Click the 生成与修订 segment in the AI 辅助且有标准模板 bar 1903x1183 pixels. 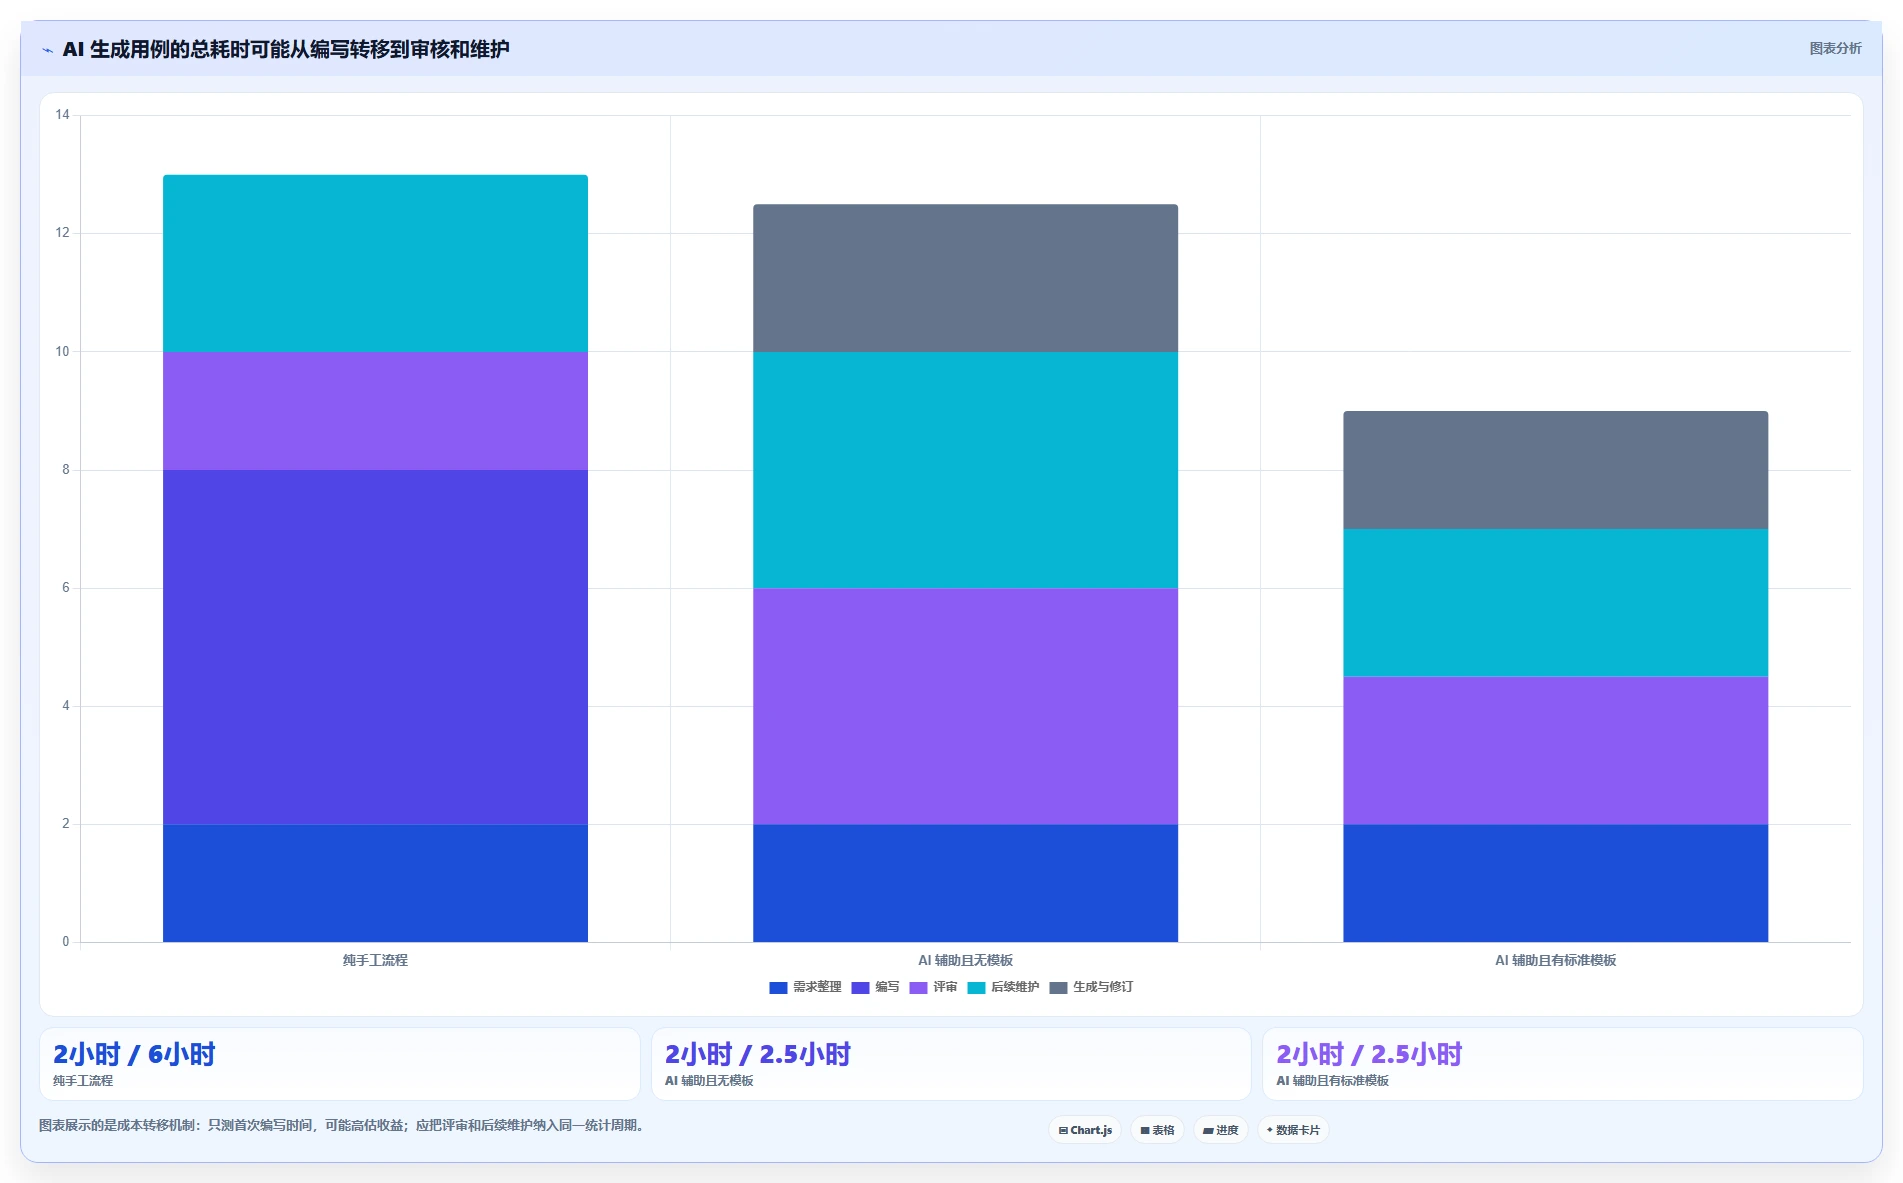tap(1555, 470)
